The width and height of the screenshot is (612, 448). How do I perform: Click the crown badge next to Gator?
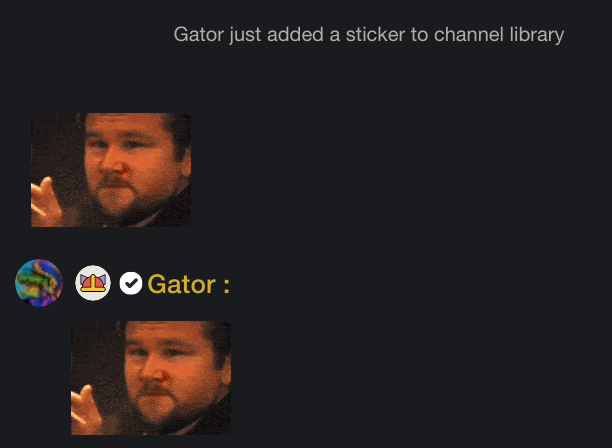tap(93, 283)
